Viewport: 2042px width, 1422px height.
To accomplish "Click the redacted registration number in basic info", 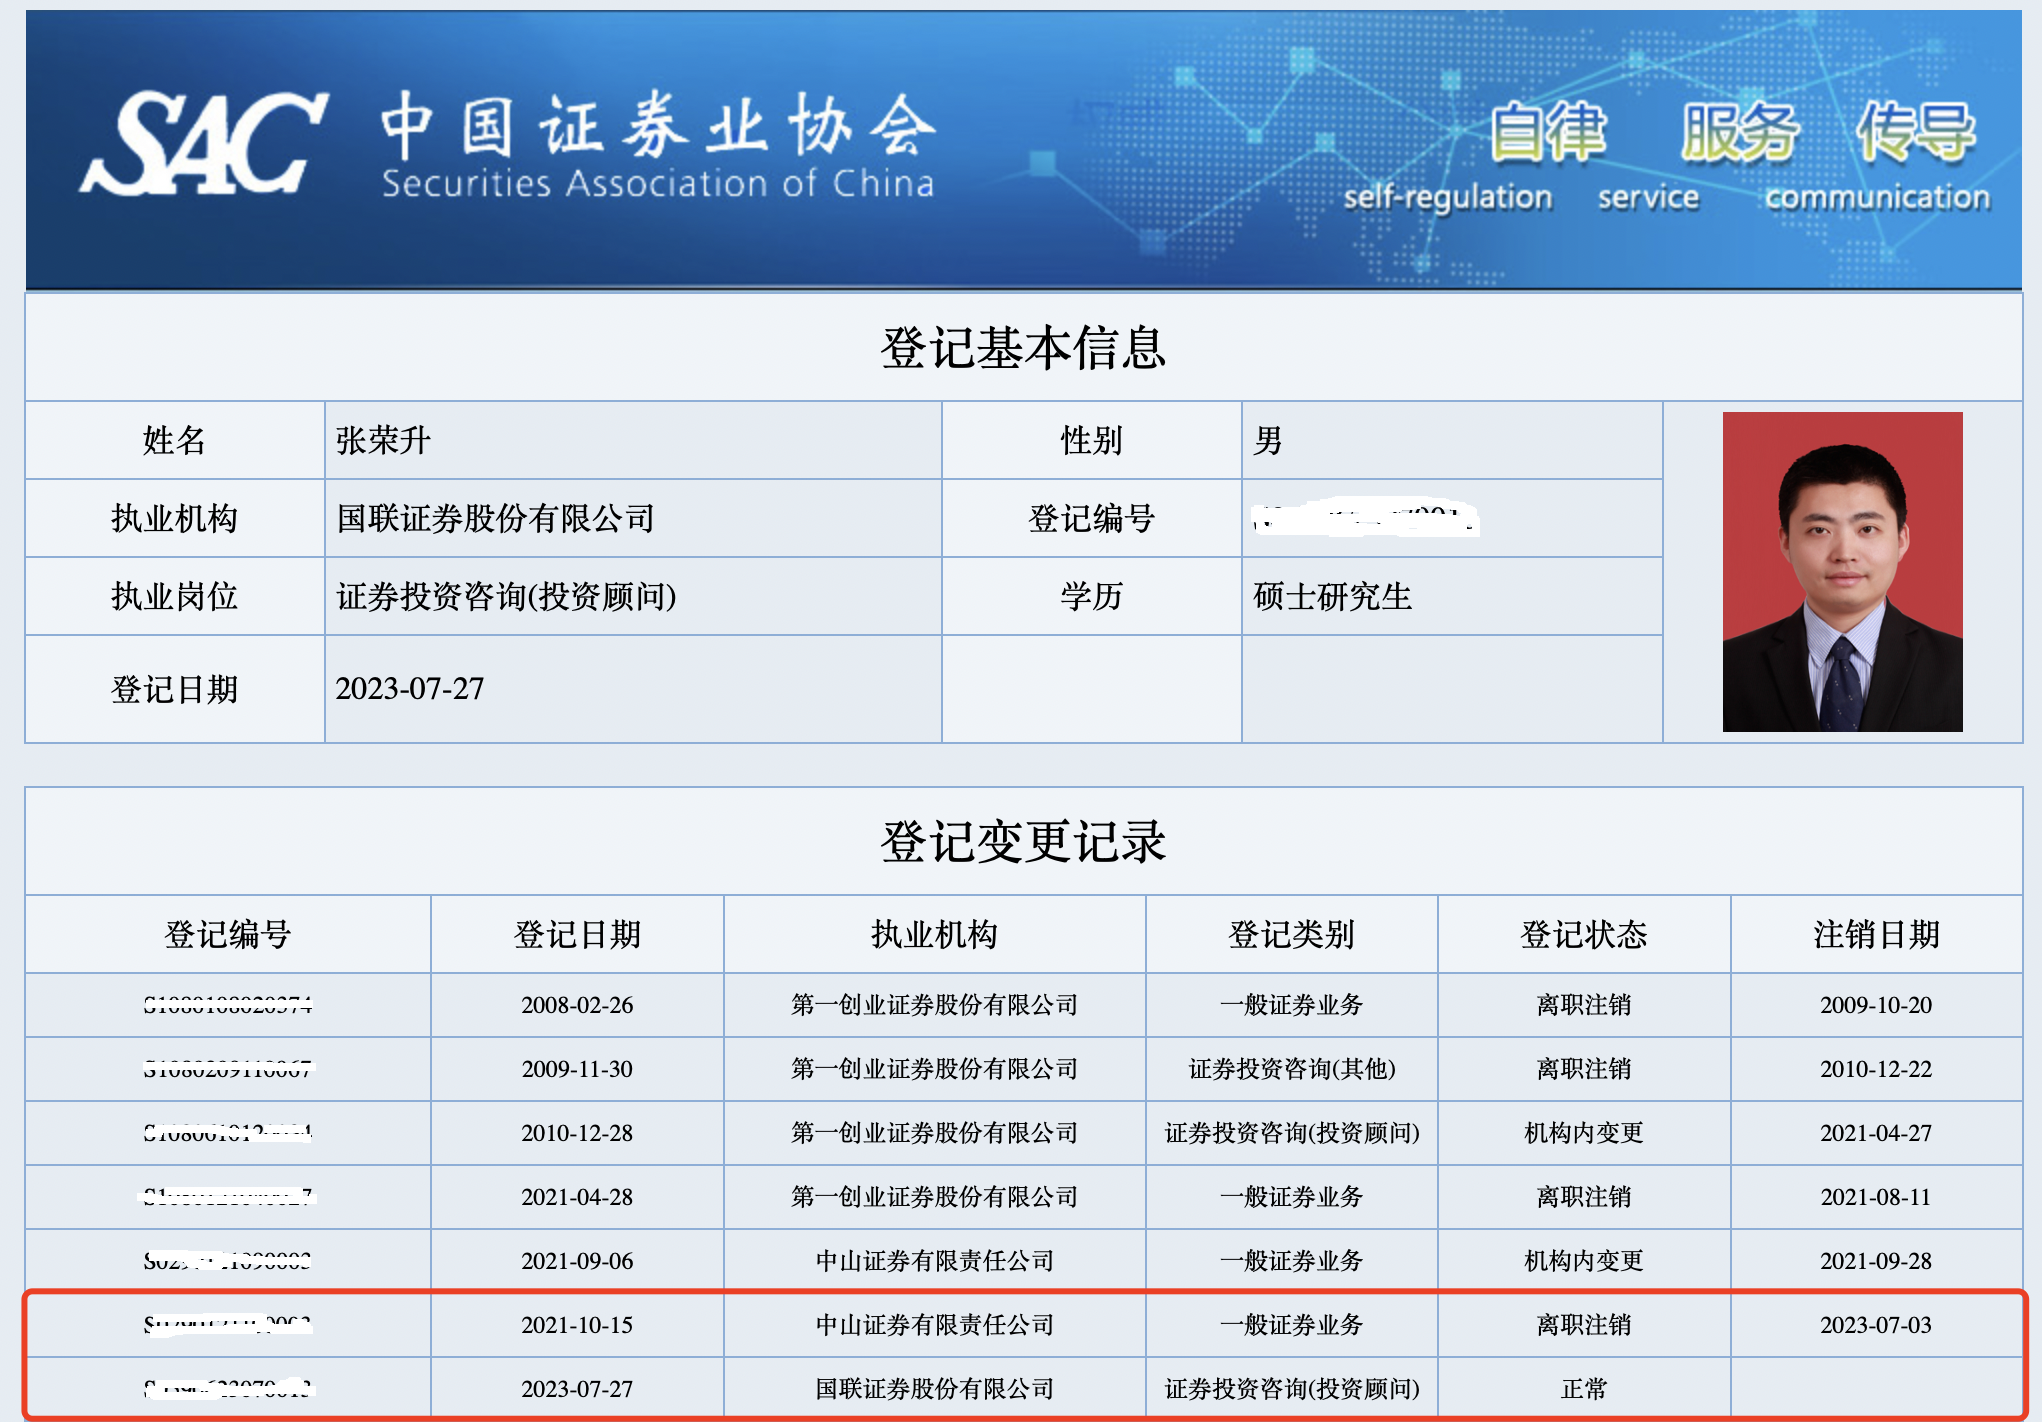I will (1365, 519).
